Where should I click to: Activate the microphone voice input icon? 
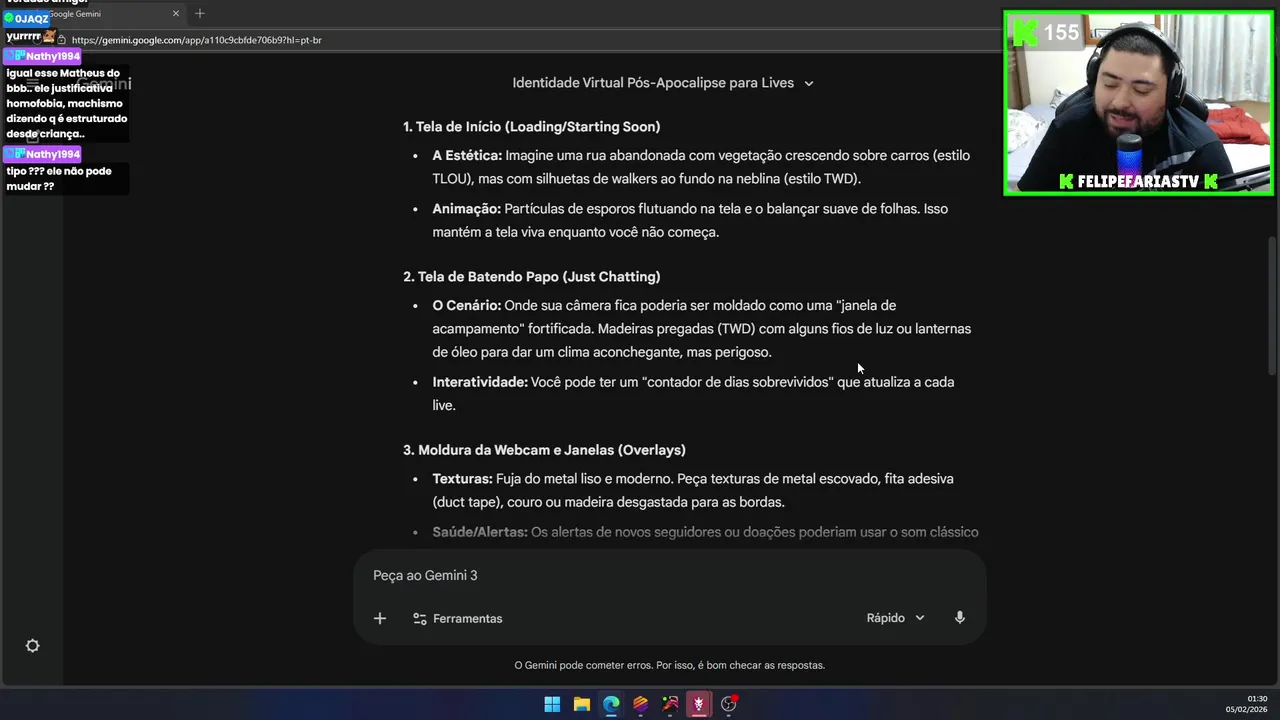[x=960, y=618]
